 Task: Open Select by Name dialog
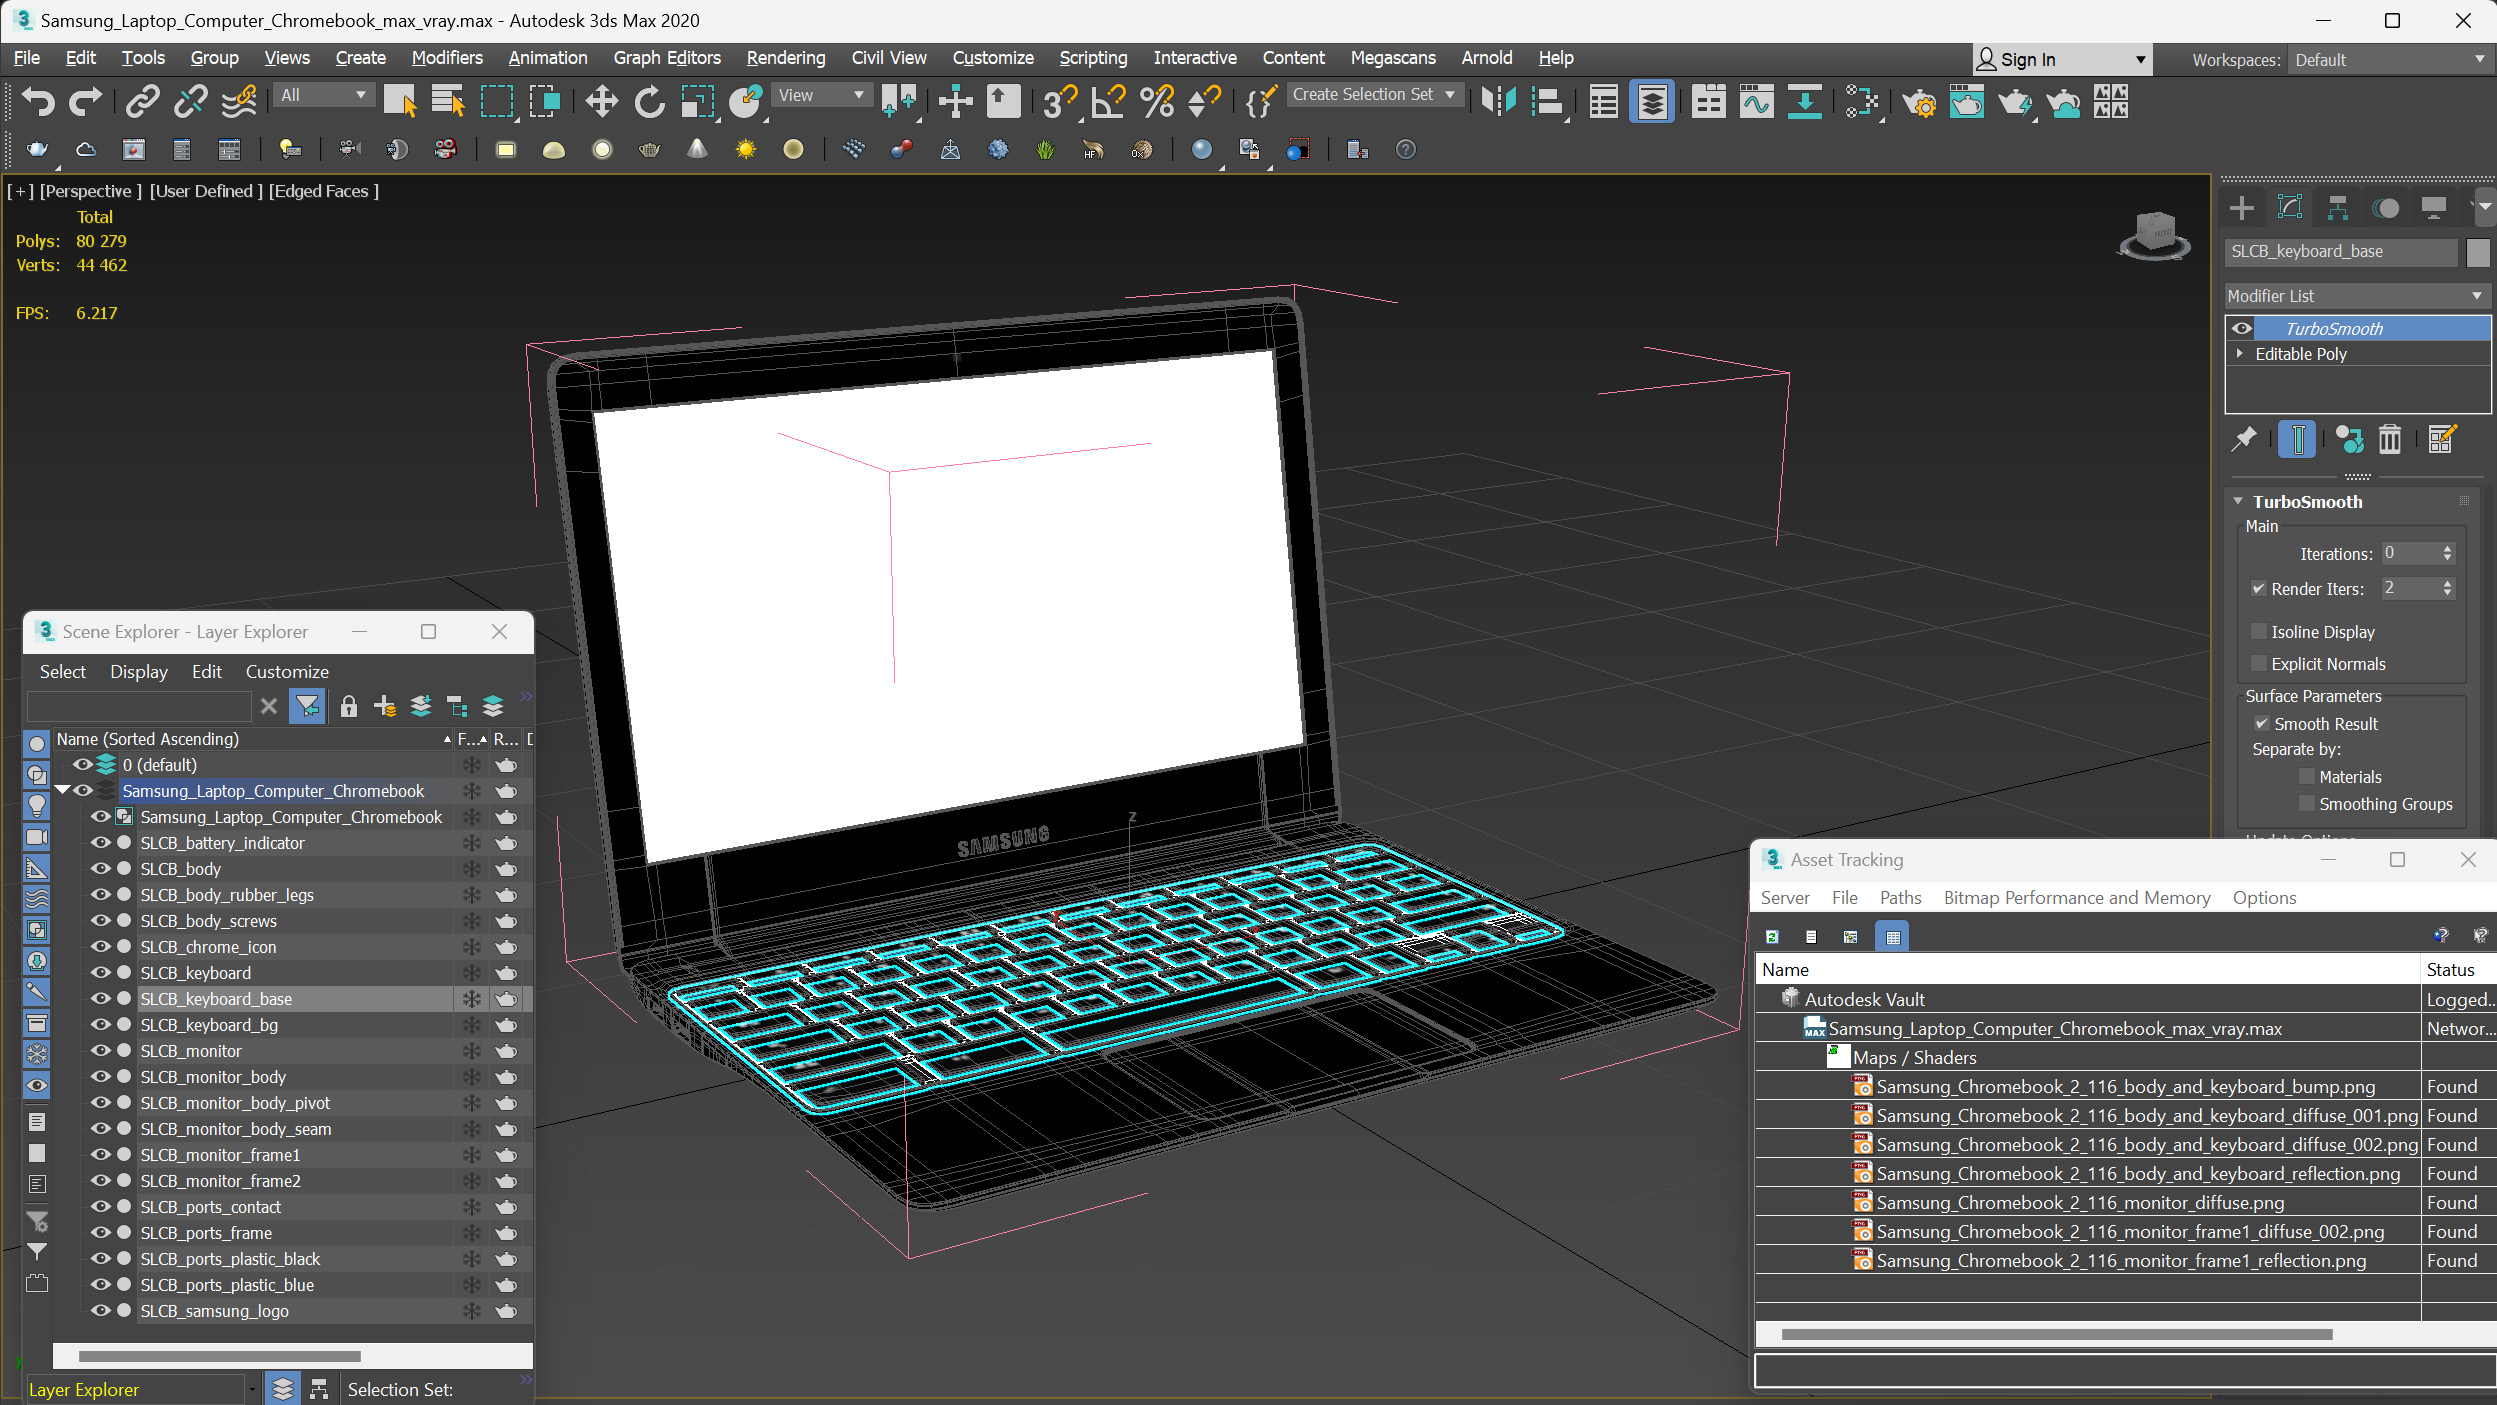tap(448, 101)
